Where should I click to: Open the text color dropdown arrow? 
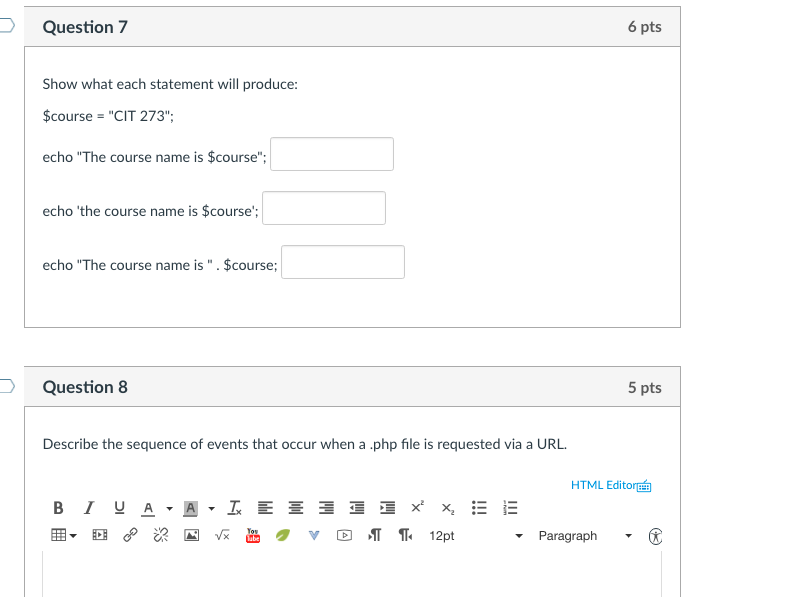(x=170, y=508)
